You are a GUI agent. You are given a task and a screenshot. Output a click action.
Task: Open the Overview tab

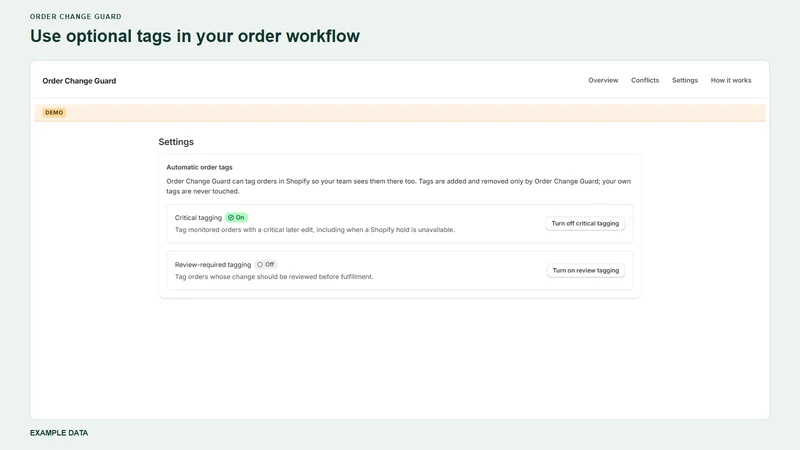tap(603, 81)
